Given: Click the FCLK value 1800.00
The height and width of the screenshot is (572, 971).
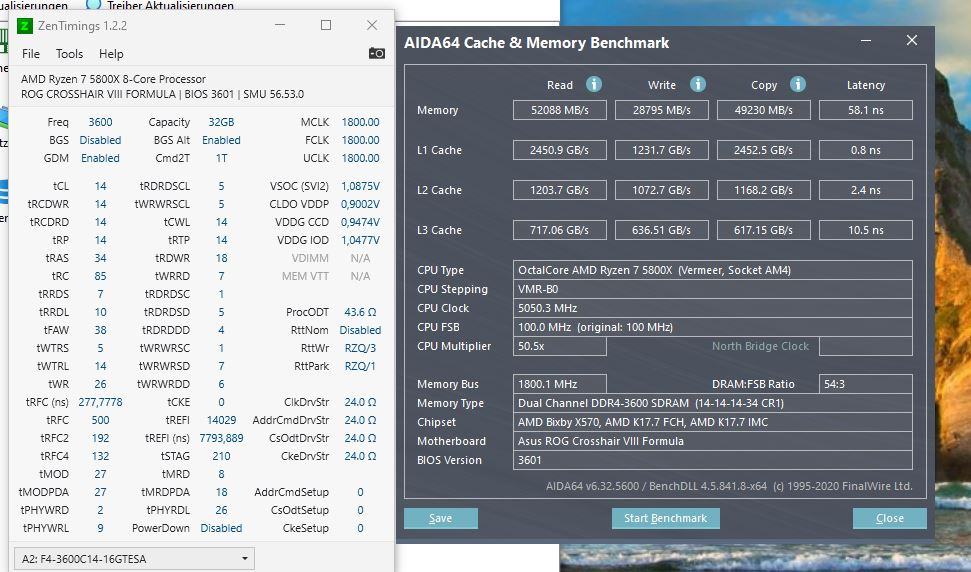Looking at the screenshot, I should coord(360,140).
